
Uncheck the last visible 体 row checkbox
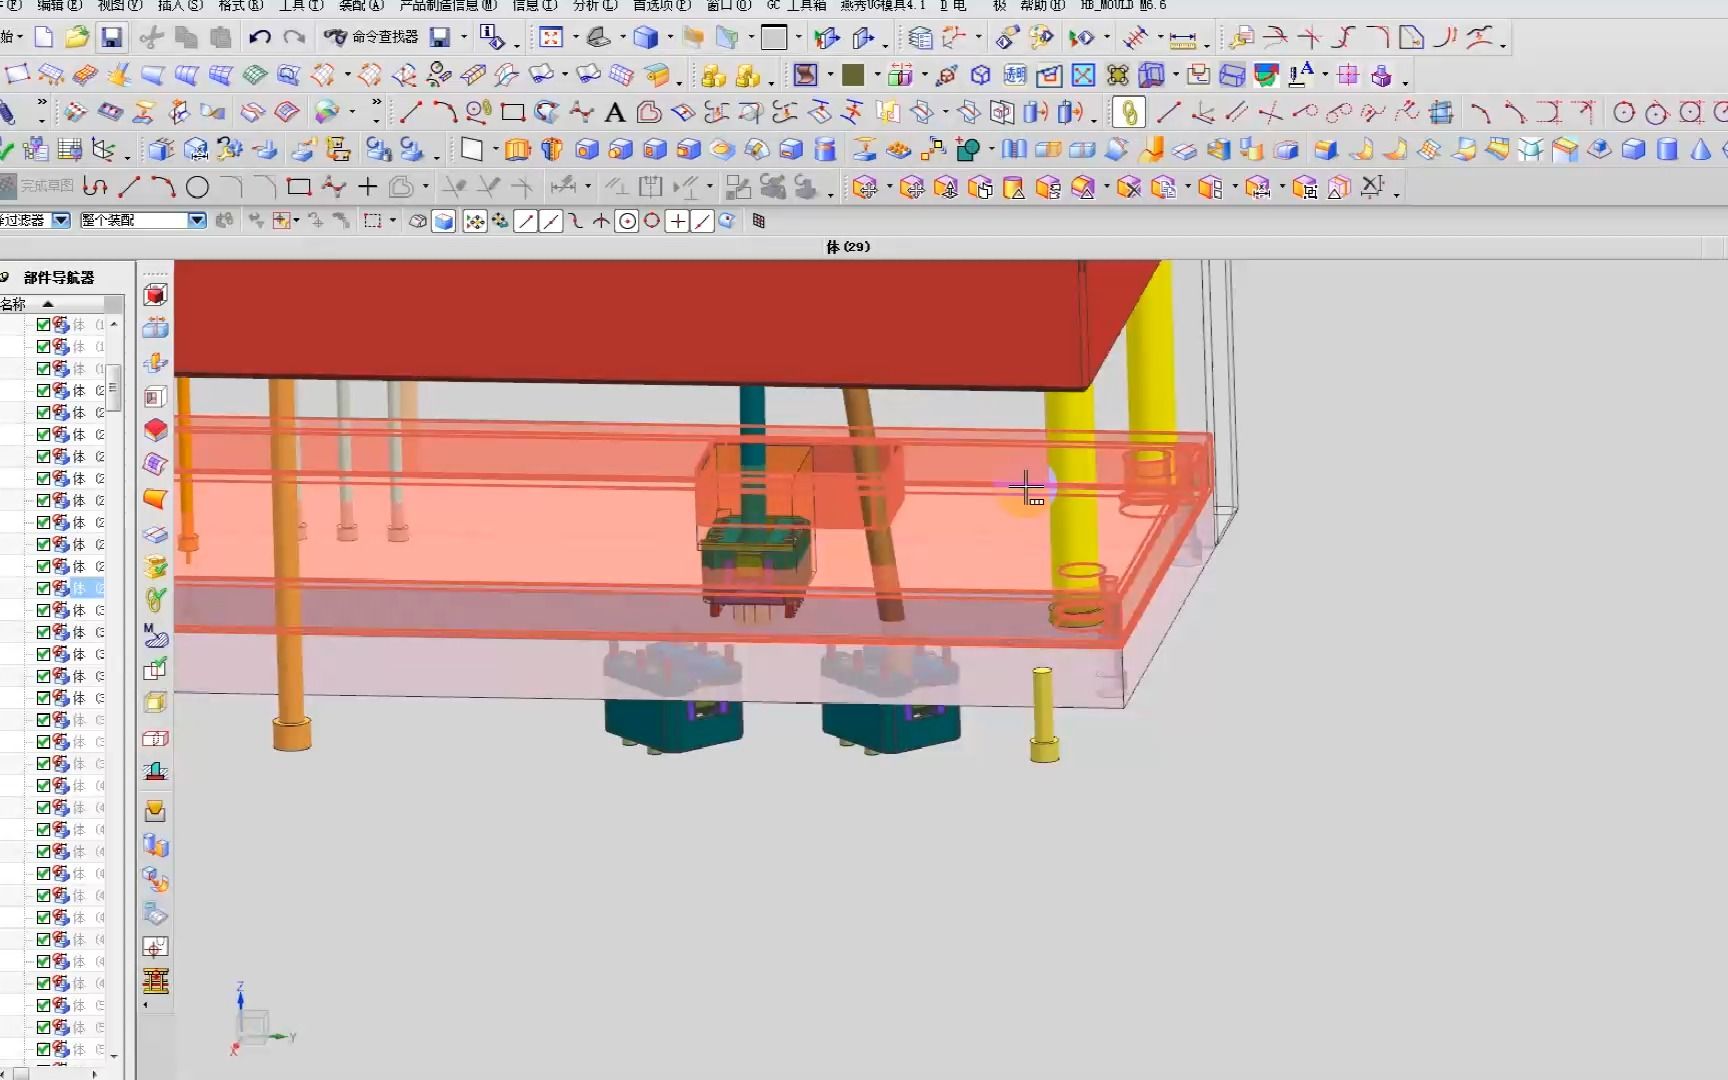click(43, 1049)
